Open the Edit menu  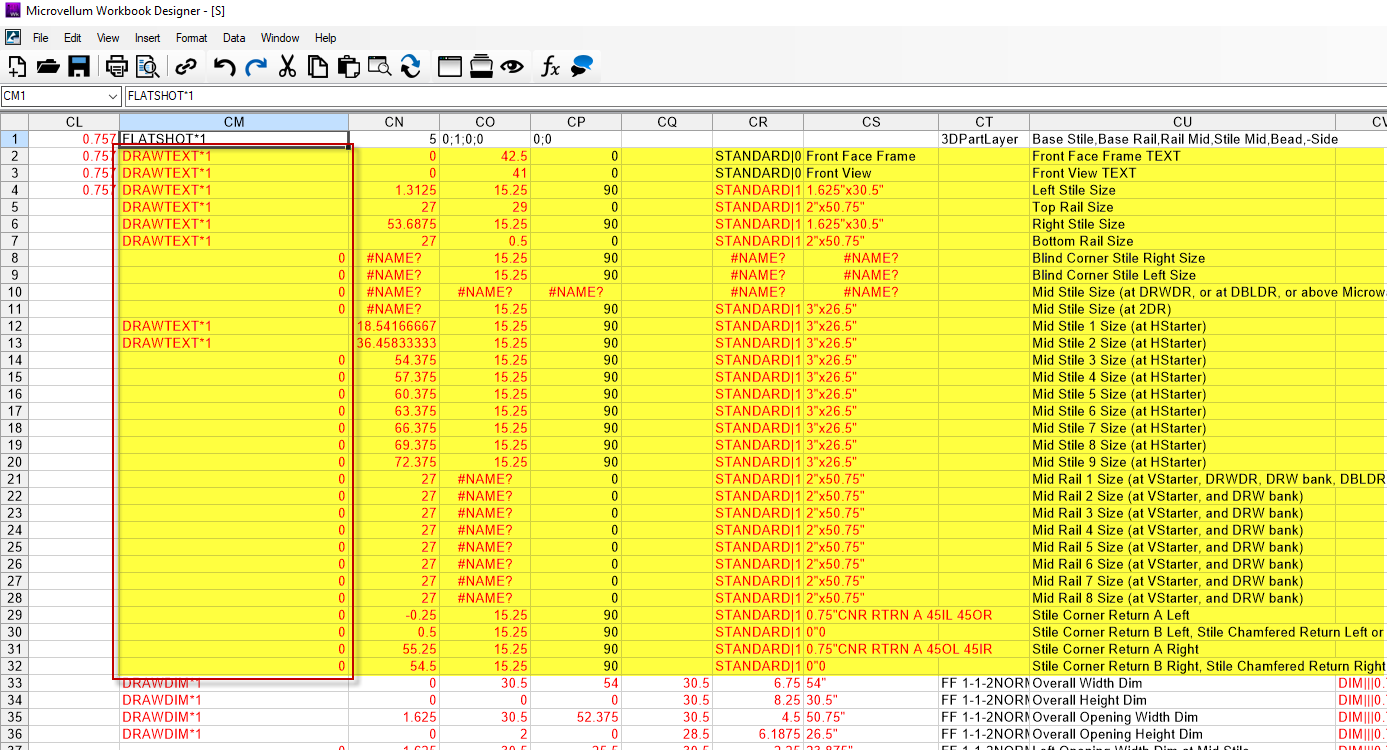73,38
